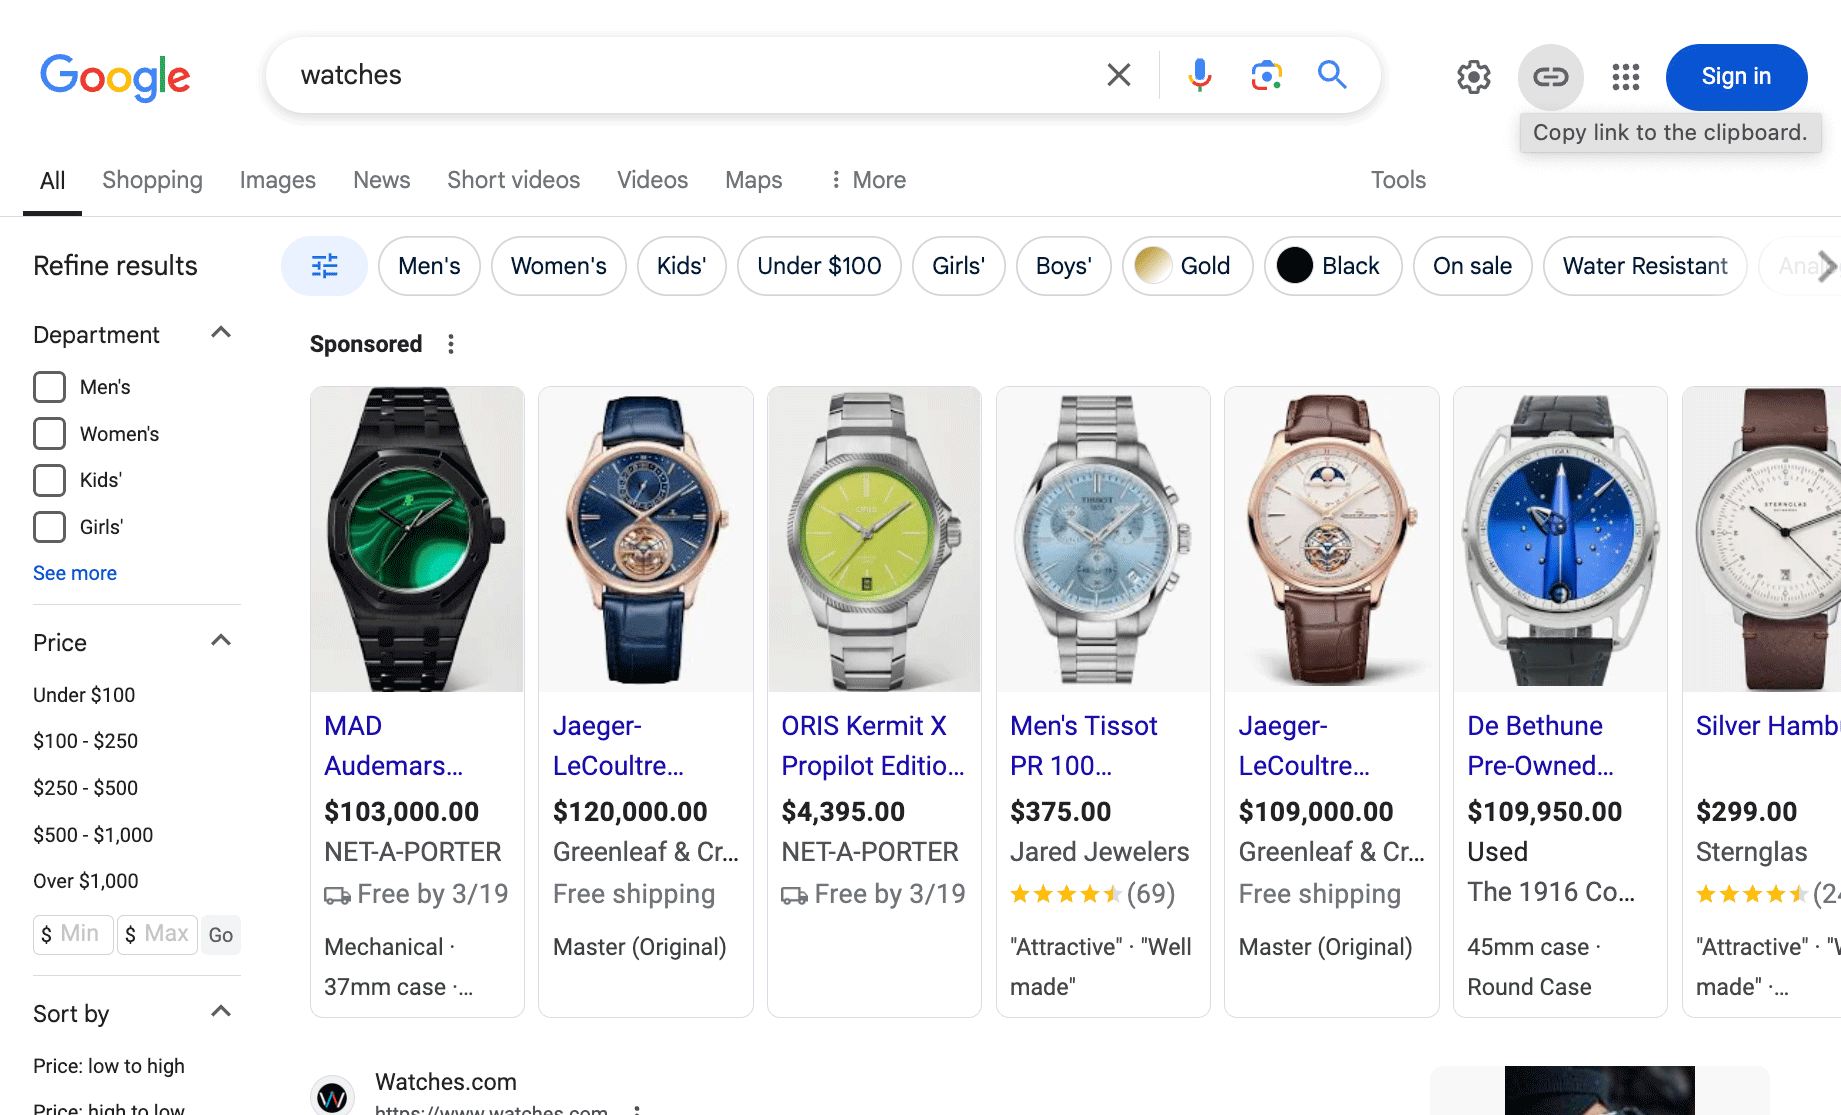This screenshot has height=1115, width=1841.
Task: Switch to the Shopping tab
Action: click(152, 180)
